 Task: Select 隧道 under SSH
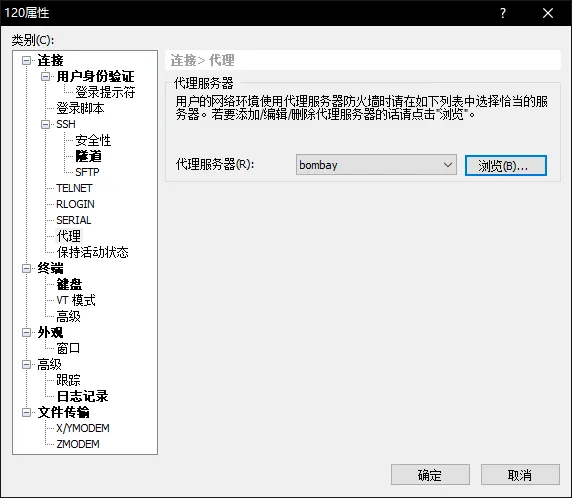point(88,156)
